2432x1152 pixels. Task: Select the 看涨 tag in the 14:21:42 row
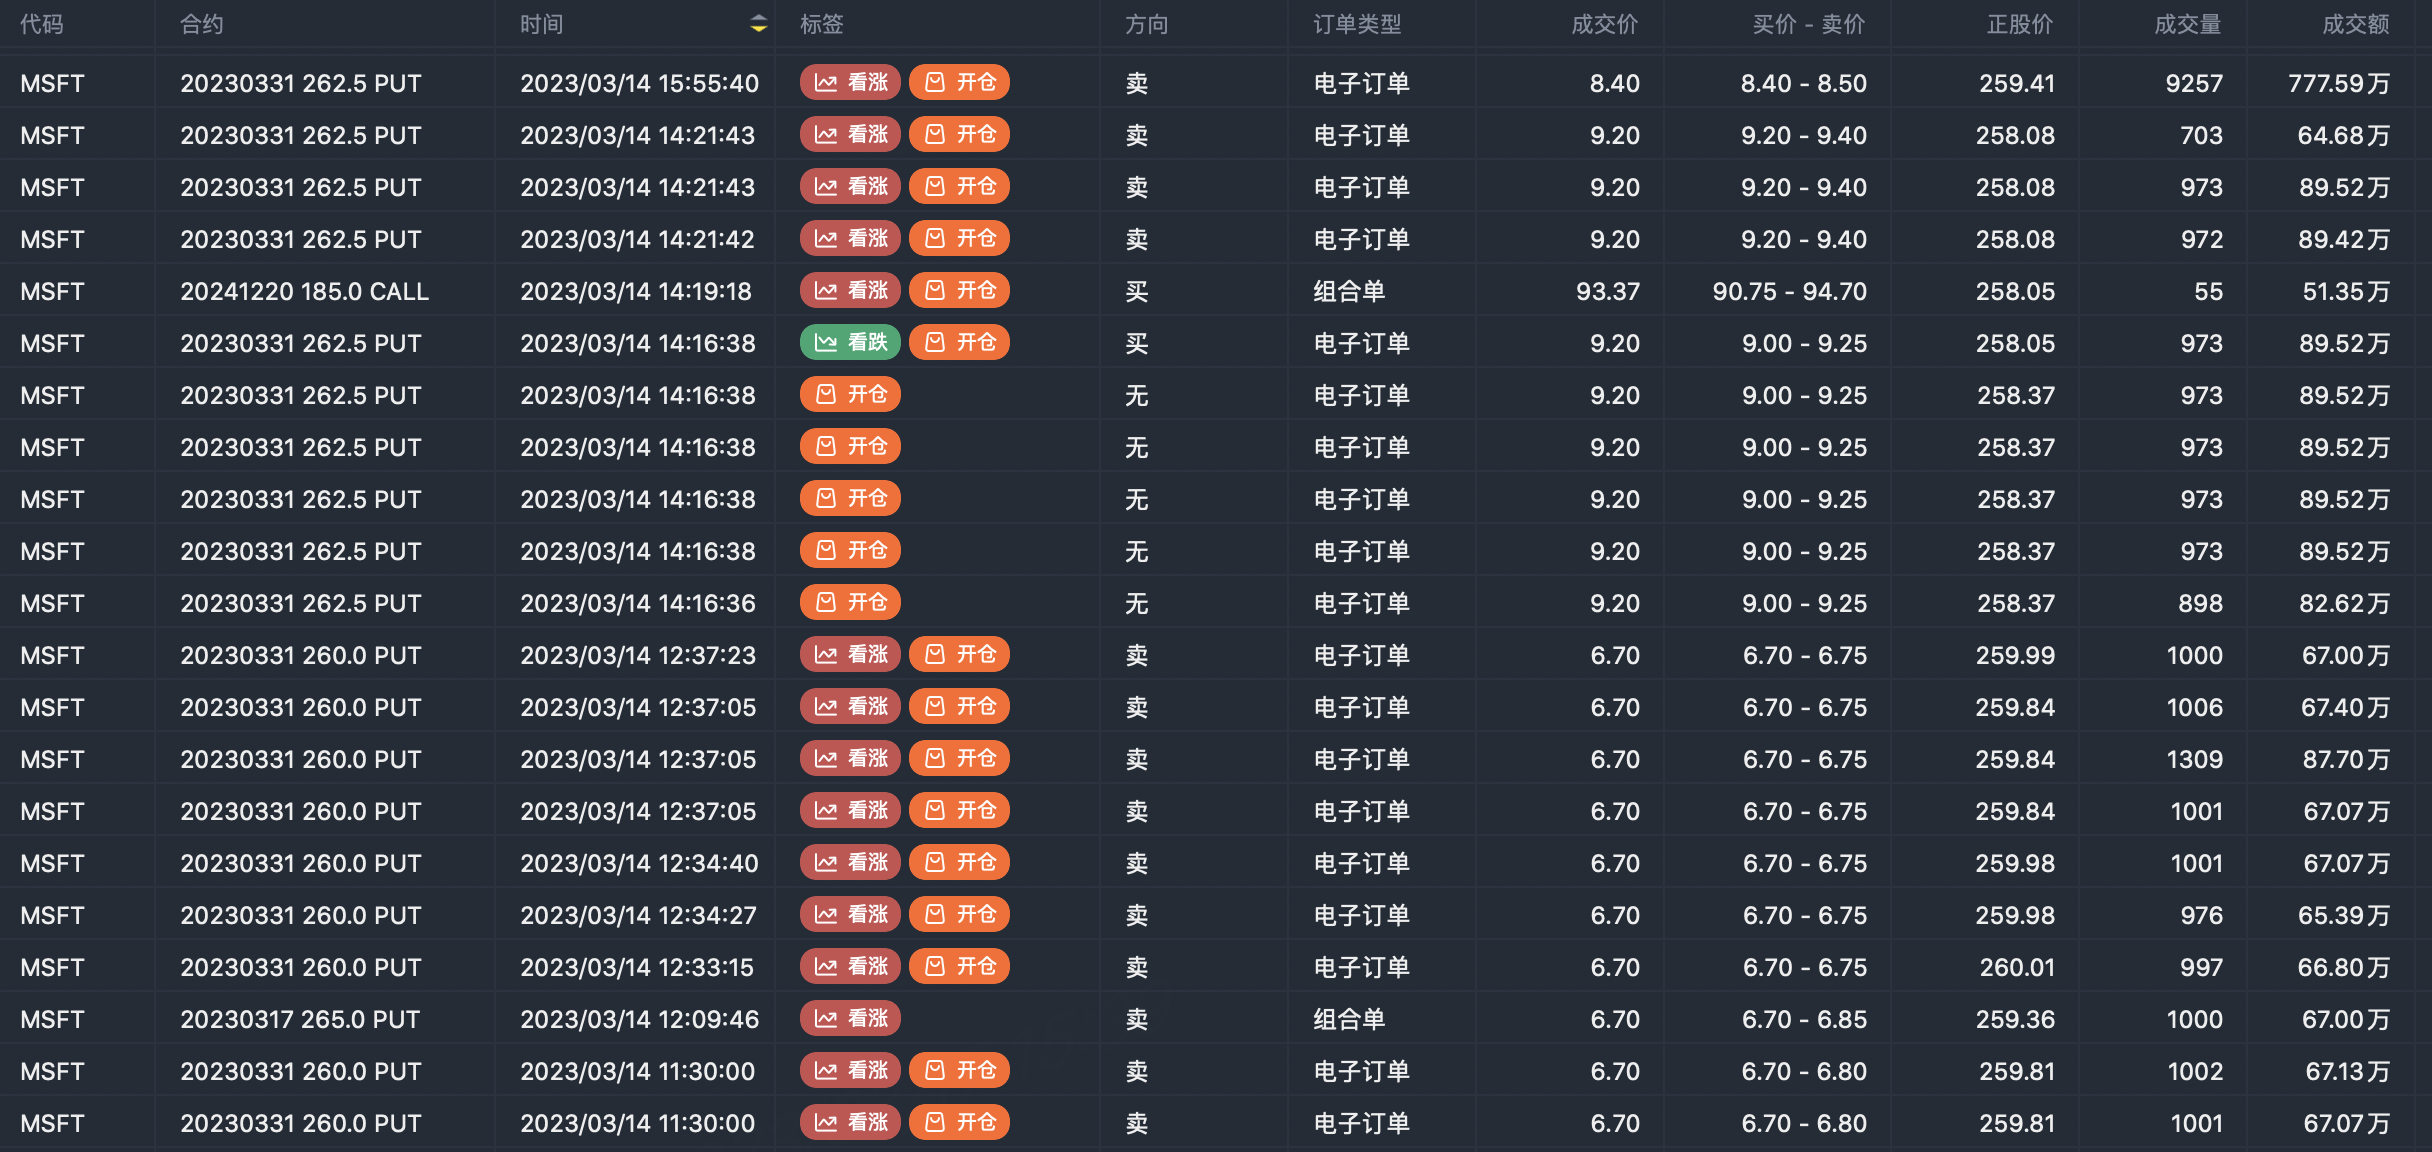(850, 238)
